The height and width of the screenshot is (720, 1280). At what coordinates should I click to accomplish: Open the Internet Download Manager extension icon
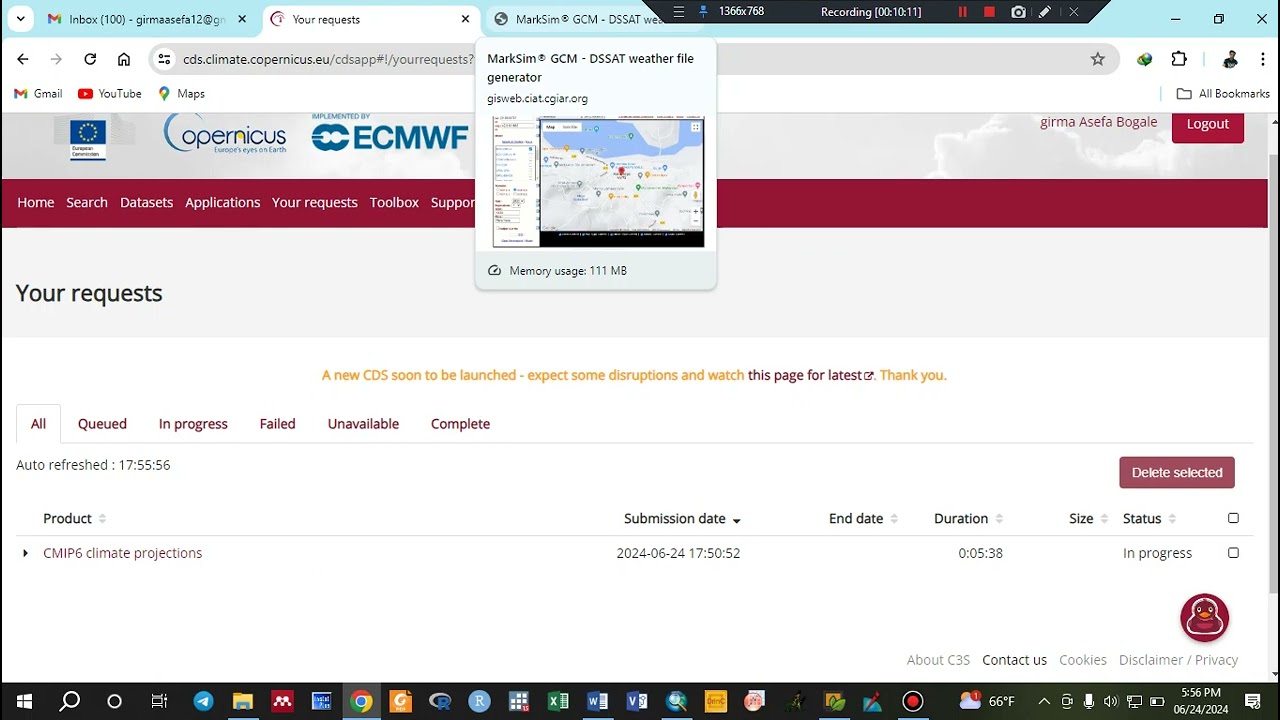click(x=1144, y=59)
